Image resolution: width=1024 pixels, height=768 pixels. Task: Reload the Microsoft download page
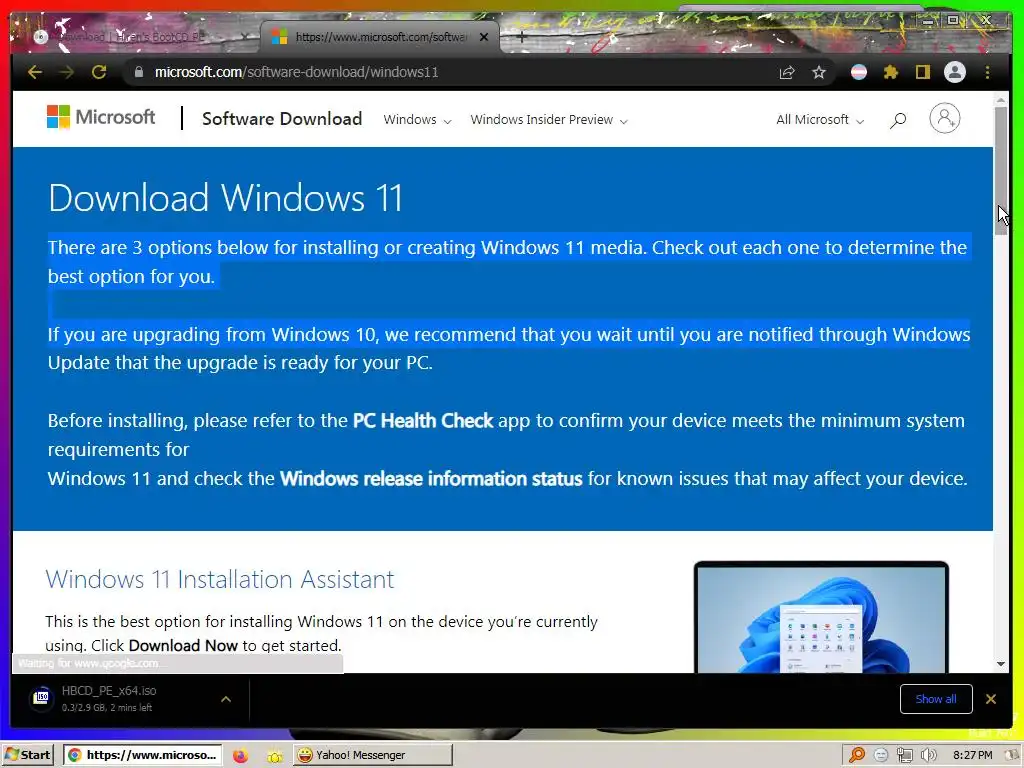click(x=99, y=72)
